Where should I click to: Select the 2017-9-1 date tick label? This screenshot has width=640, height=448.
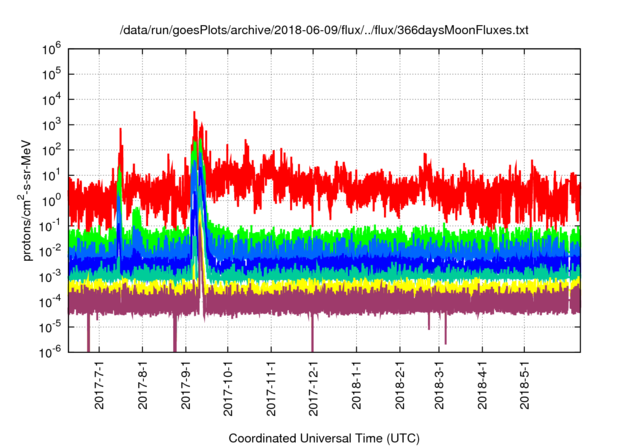point(186,386)
